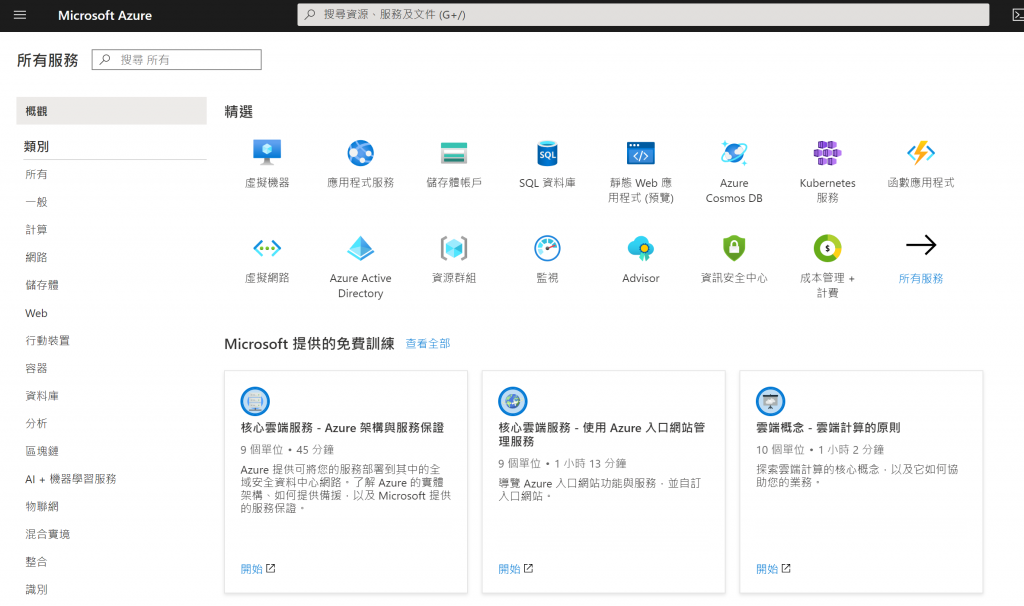Click the Microsoft Azure home title
The image size is (1024, 606).
104,15
